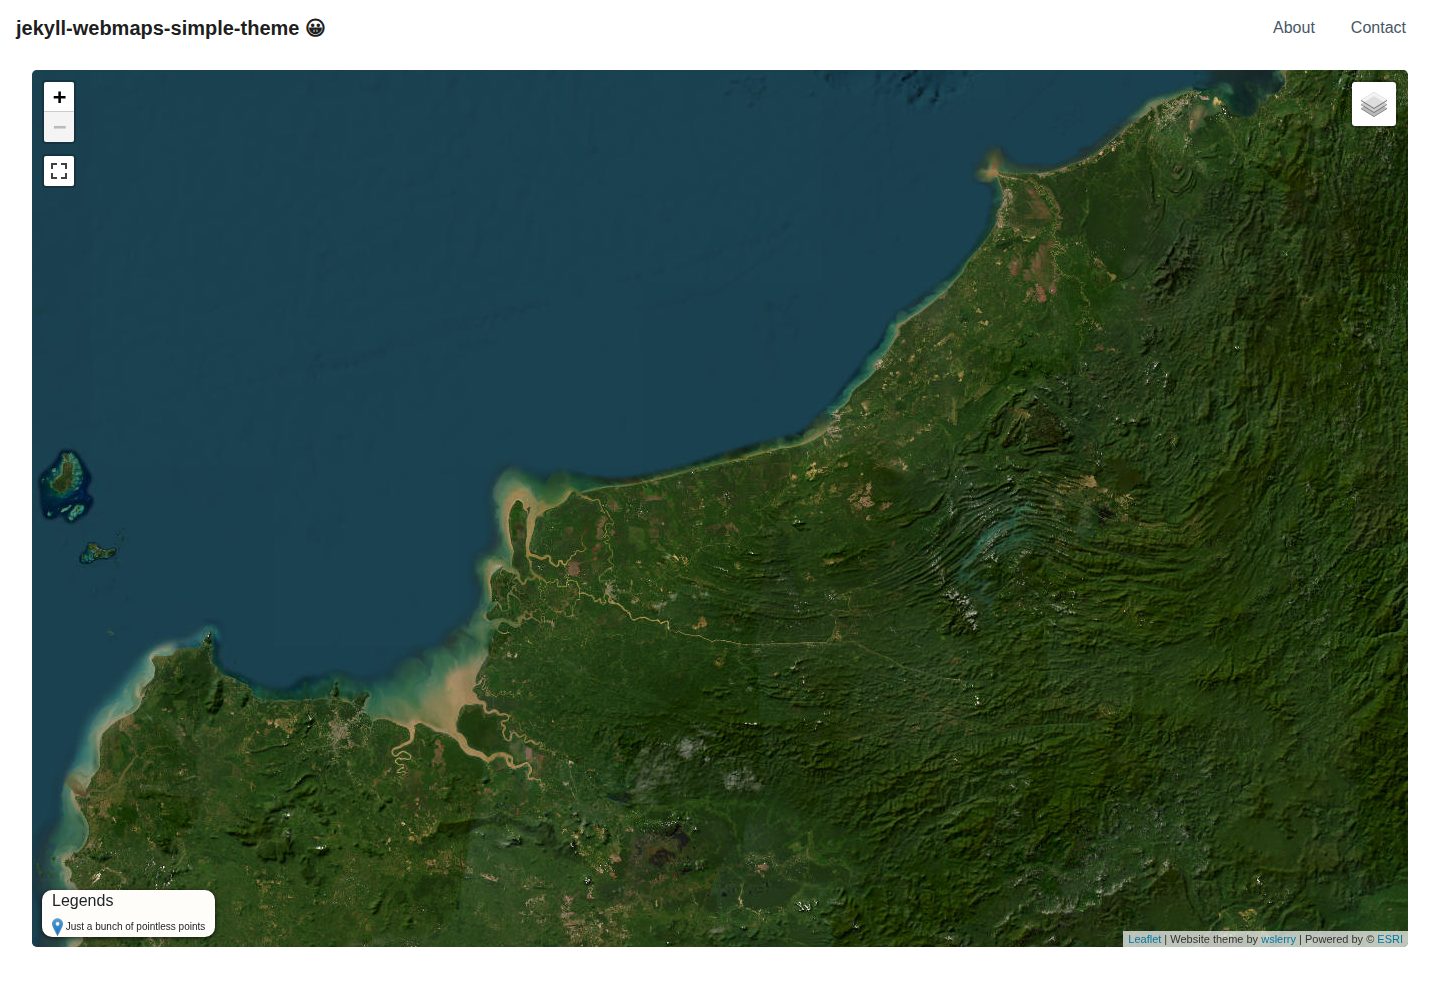
Task: Click the zoom out minus button
Action: tap(59, 127)
